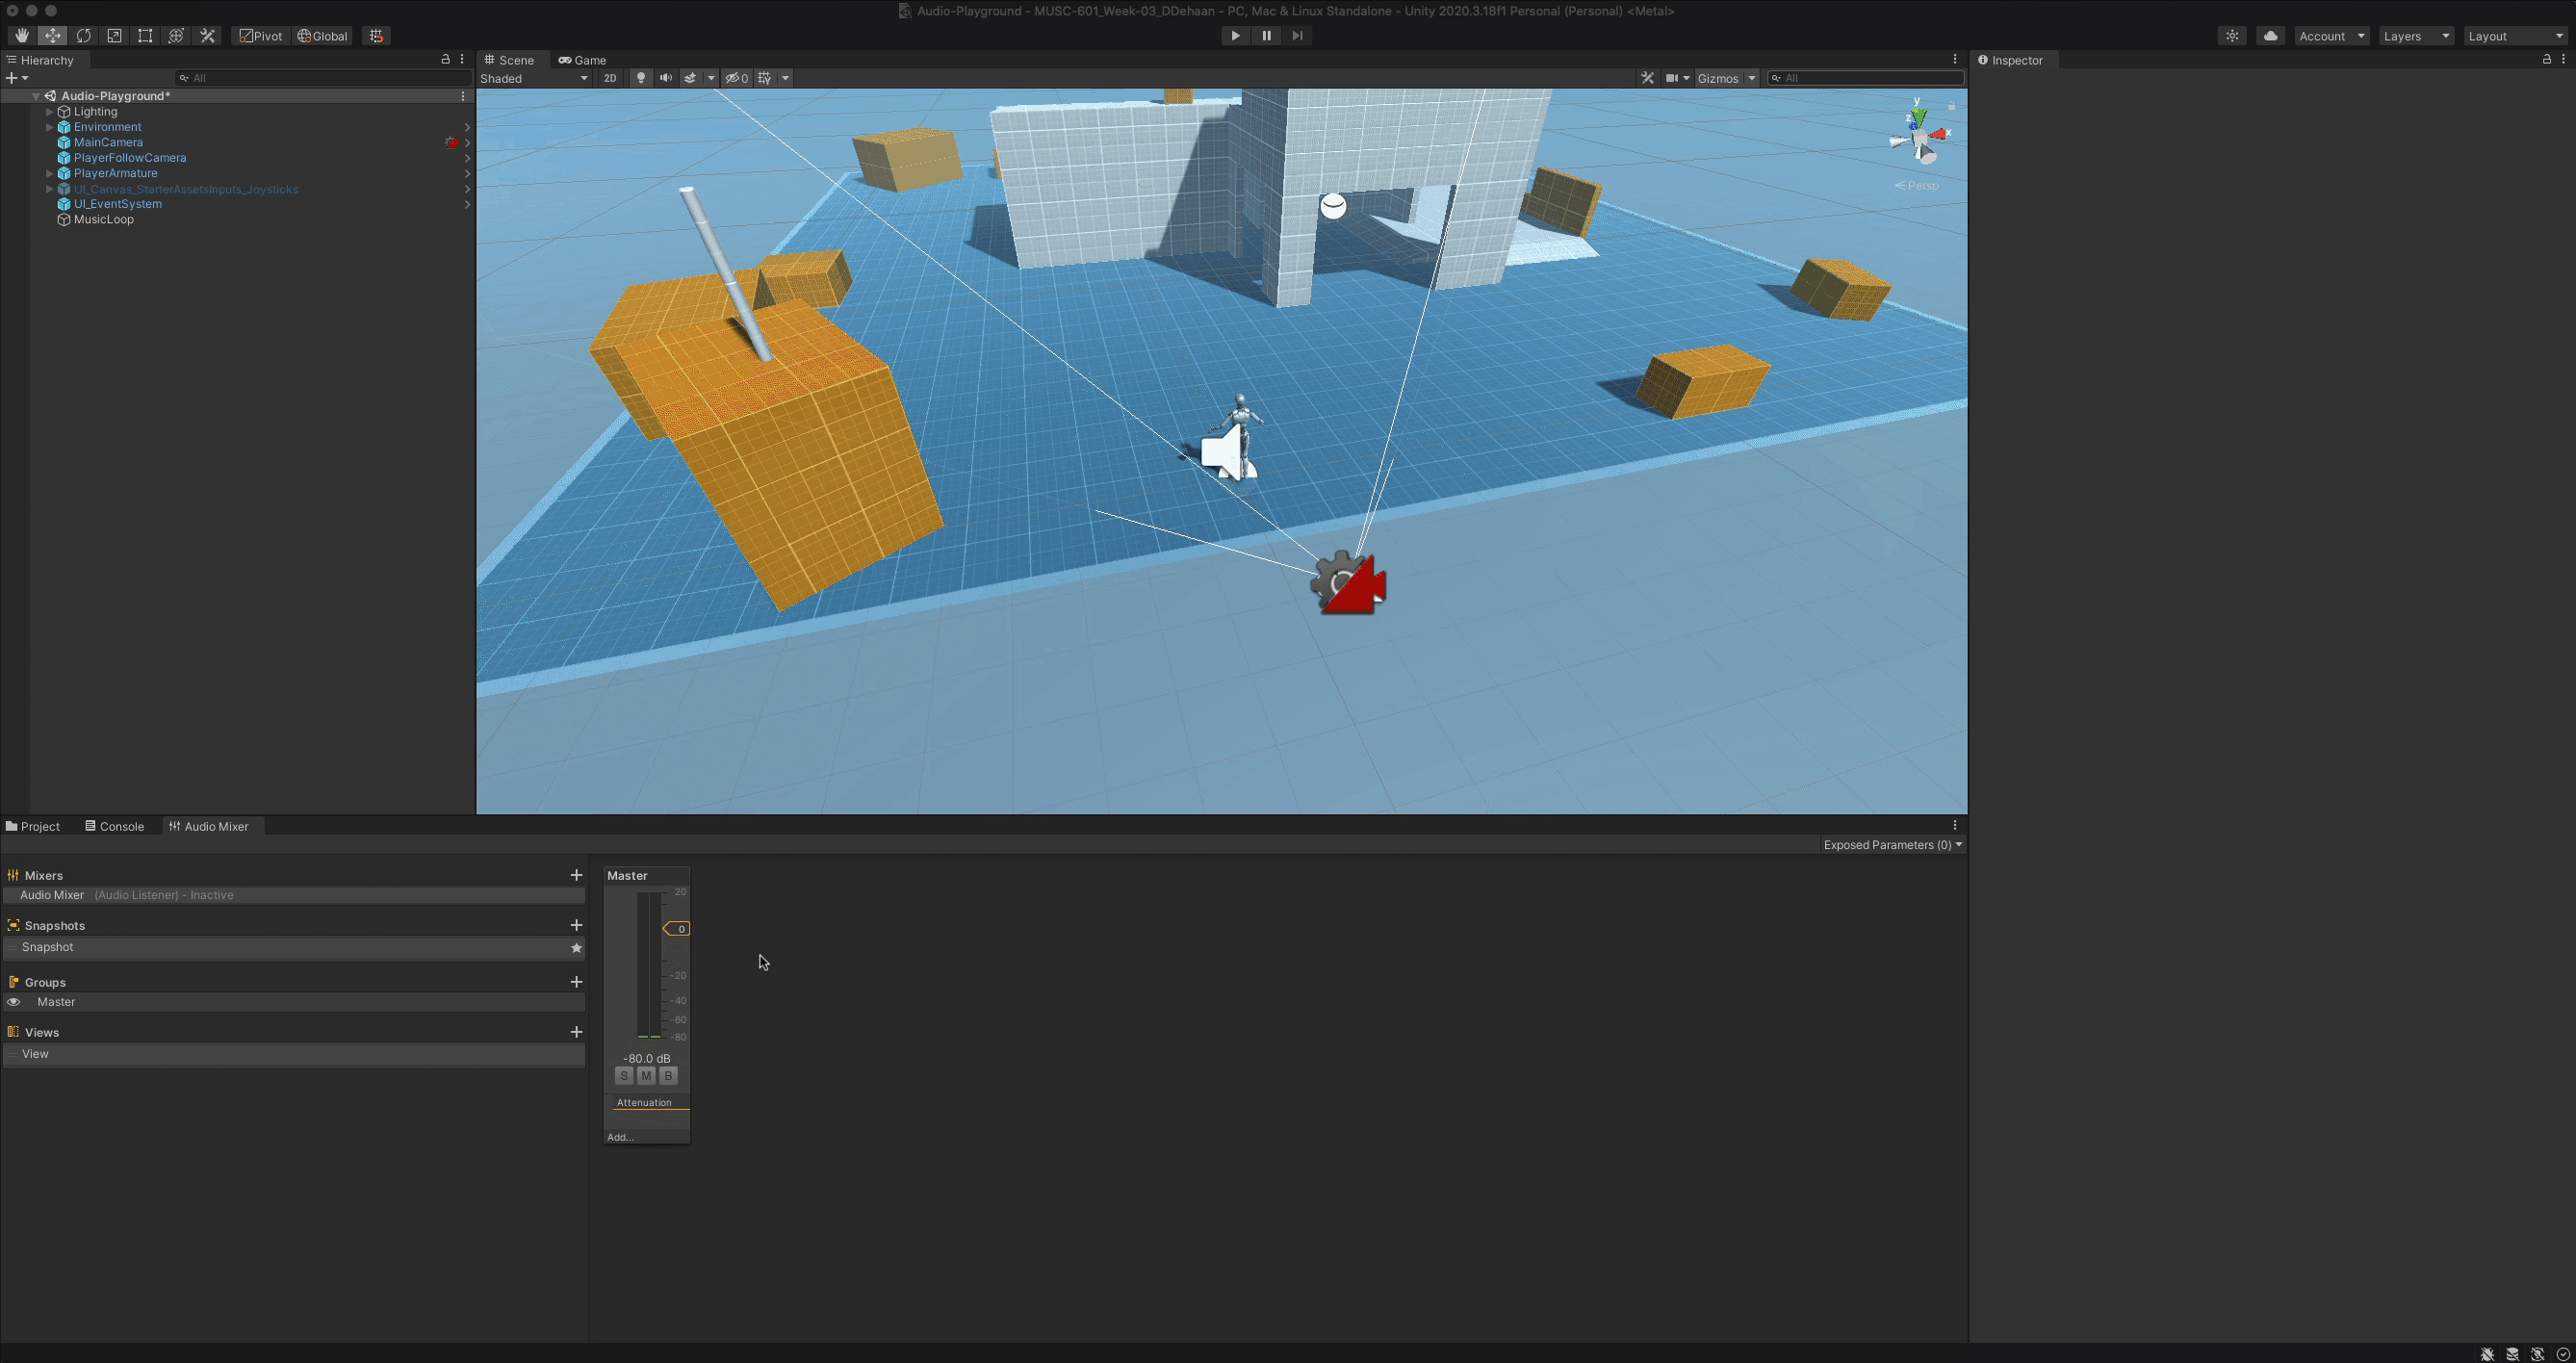Toggle 2D view mode
The width and height of the screenshot is (2576, 1363).
pos(610,78)
